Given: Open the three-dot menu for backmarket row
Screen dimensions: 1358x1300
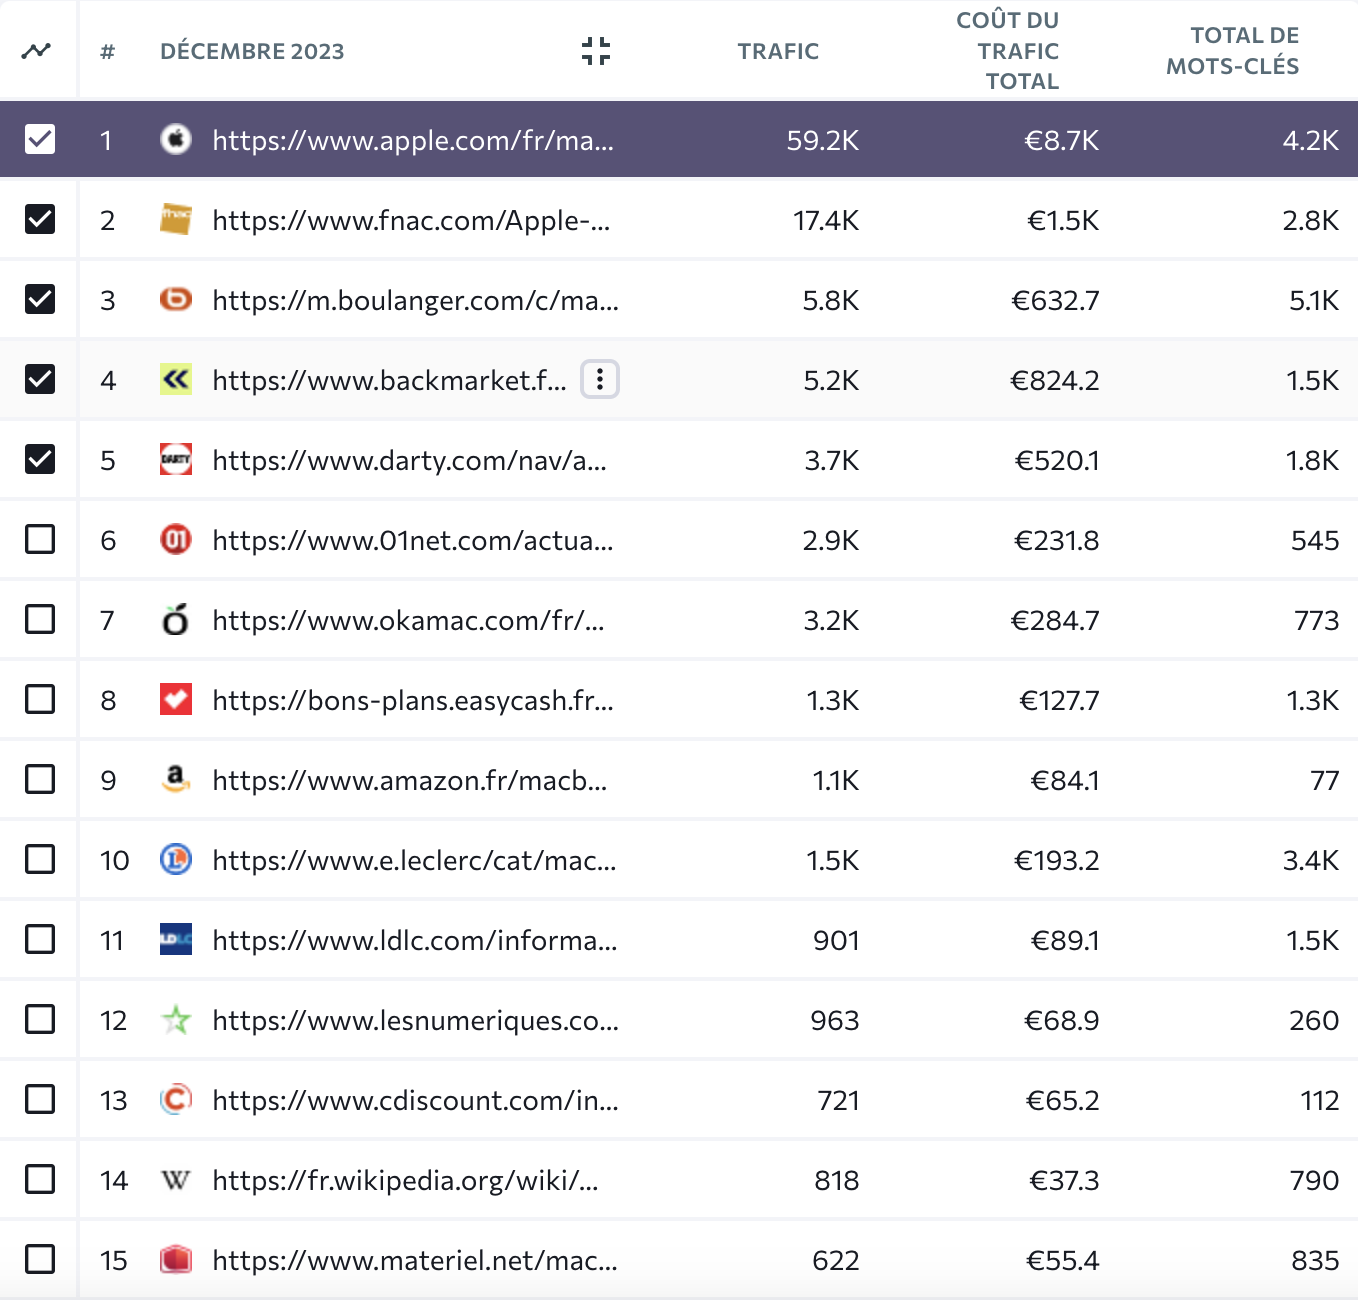Looking at the screenshot, I should pyautogui.click(x=600, y=379).
